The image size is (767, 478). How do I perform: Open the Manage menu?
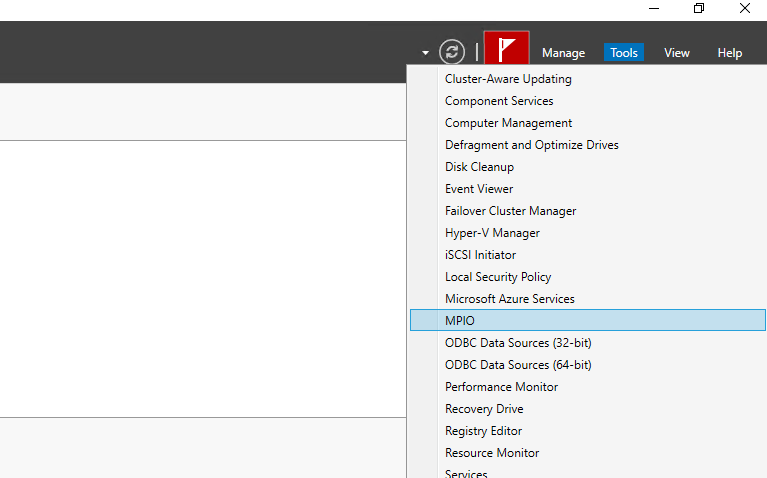pos(563,53)
